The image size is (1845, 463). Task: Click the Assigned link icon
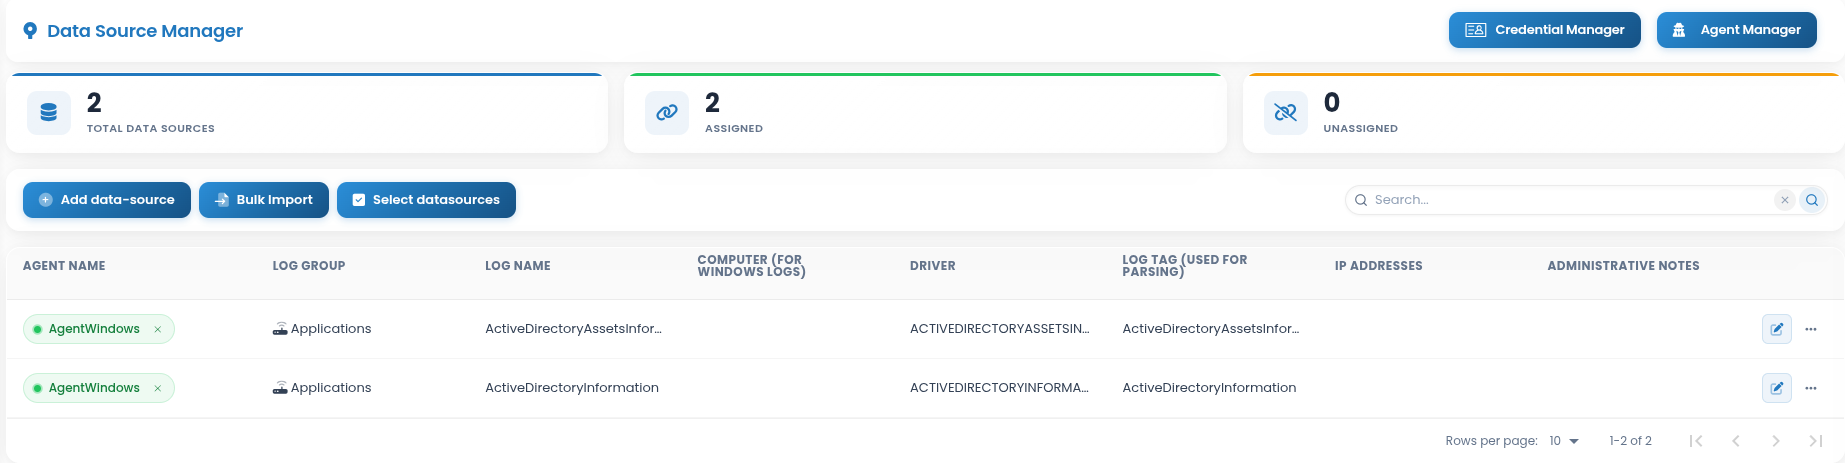(666, 113)
